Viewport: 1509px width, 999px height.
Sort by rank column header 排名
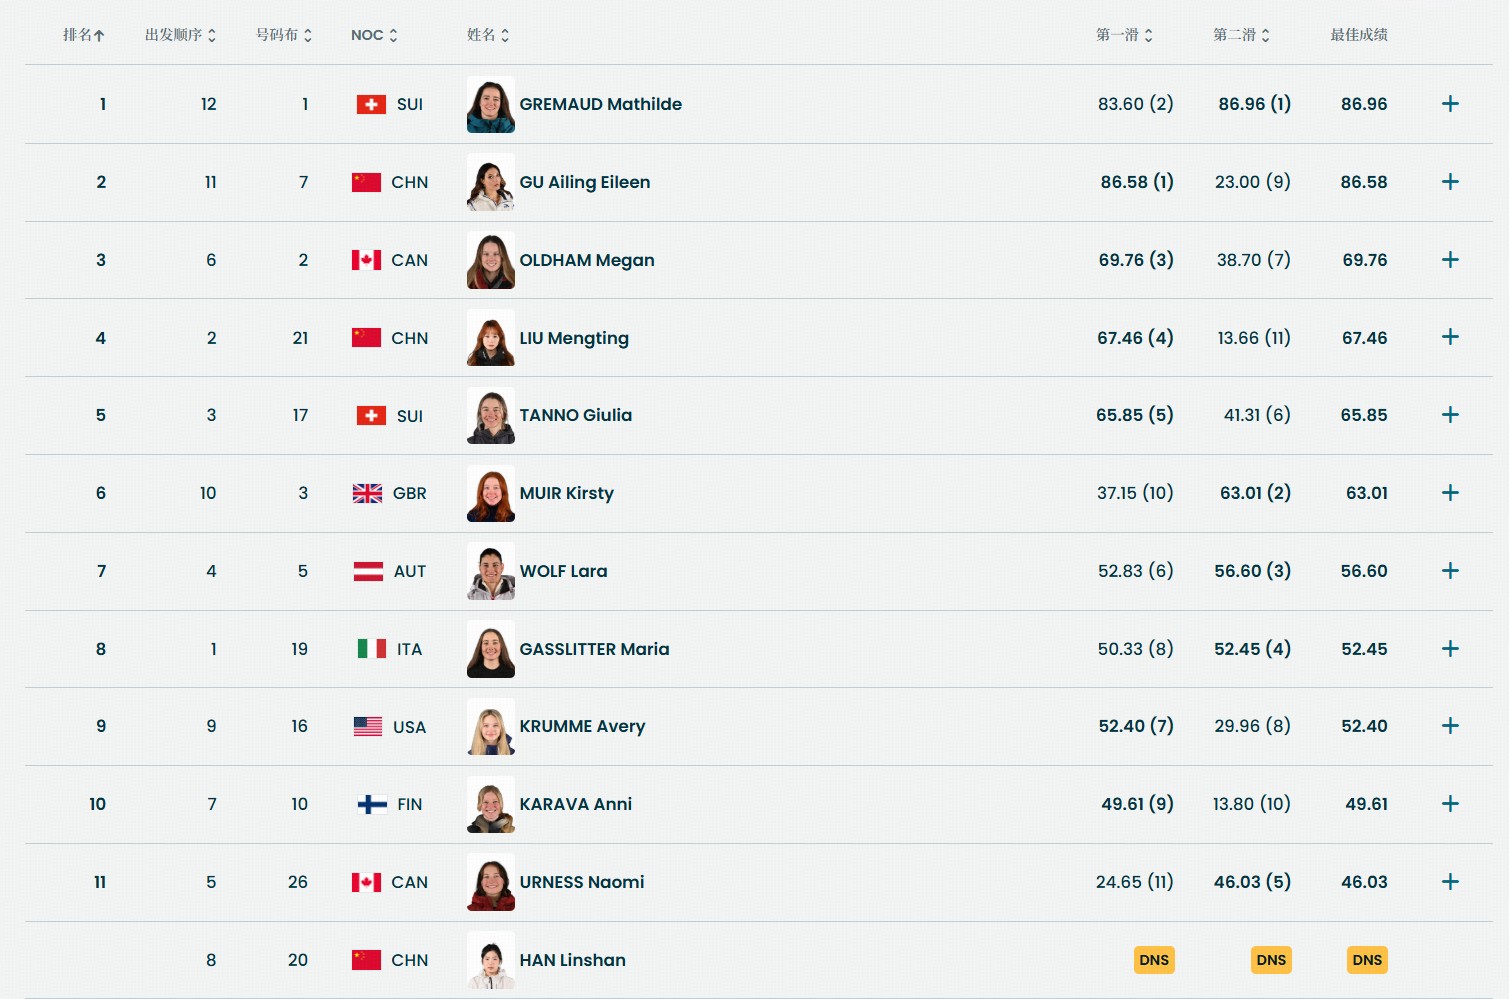click(x=83, y=35)
